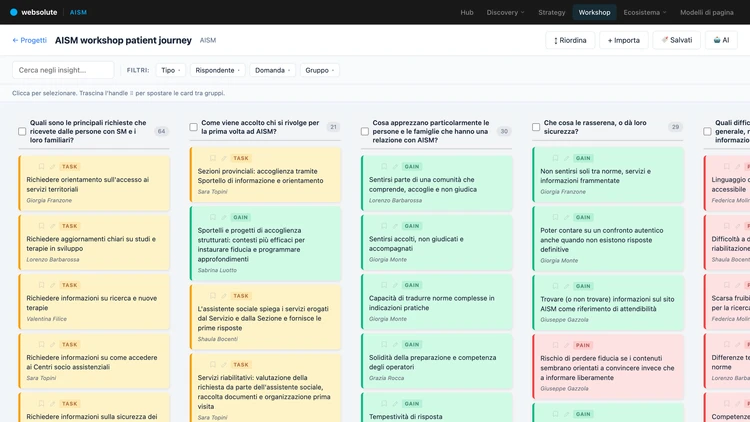Bookmark the "Capacità di tradurre norme" card
This screenshot has width=750, height=422.
[x=384, y=285]
